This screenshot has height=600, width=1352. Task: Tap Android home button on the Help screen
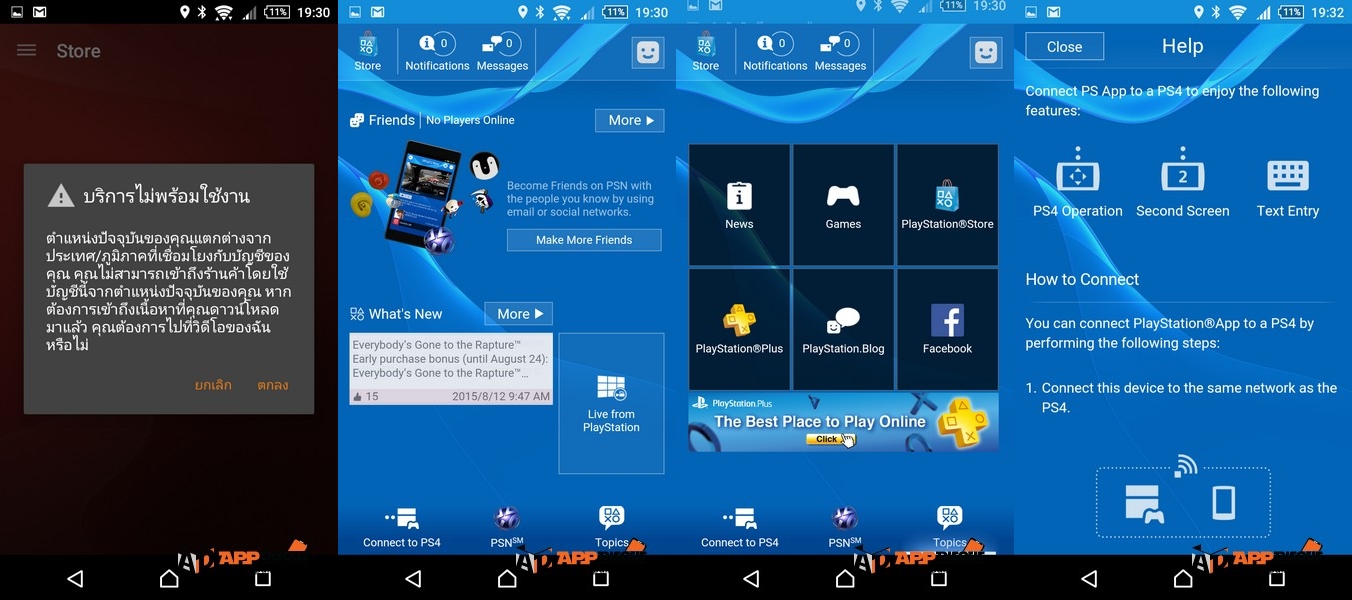1183,579
